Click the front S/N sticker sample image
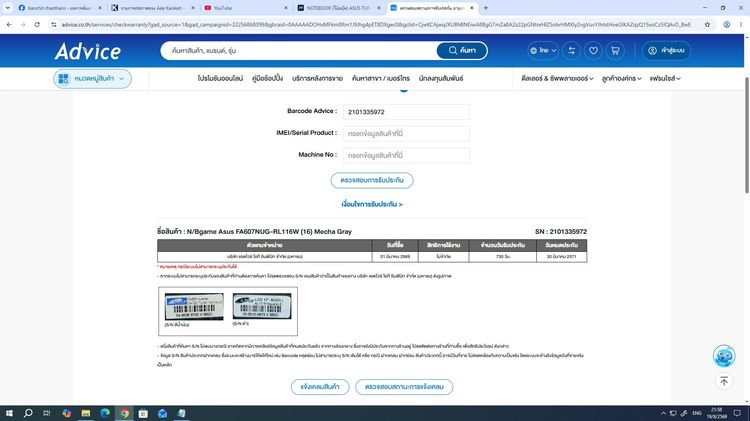Image resolution: width=750 pixels, height=421 pixels. 194,307
